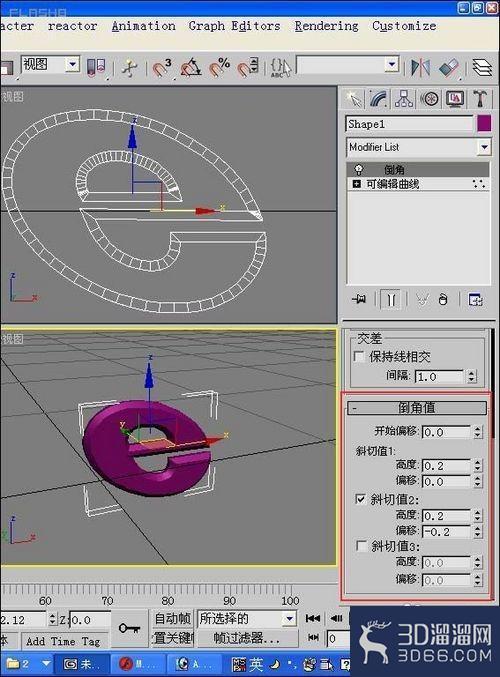Open the Hierarchy command panel tab
Screen dimensions: 500x677
[x=404, y=99]
